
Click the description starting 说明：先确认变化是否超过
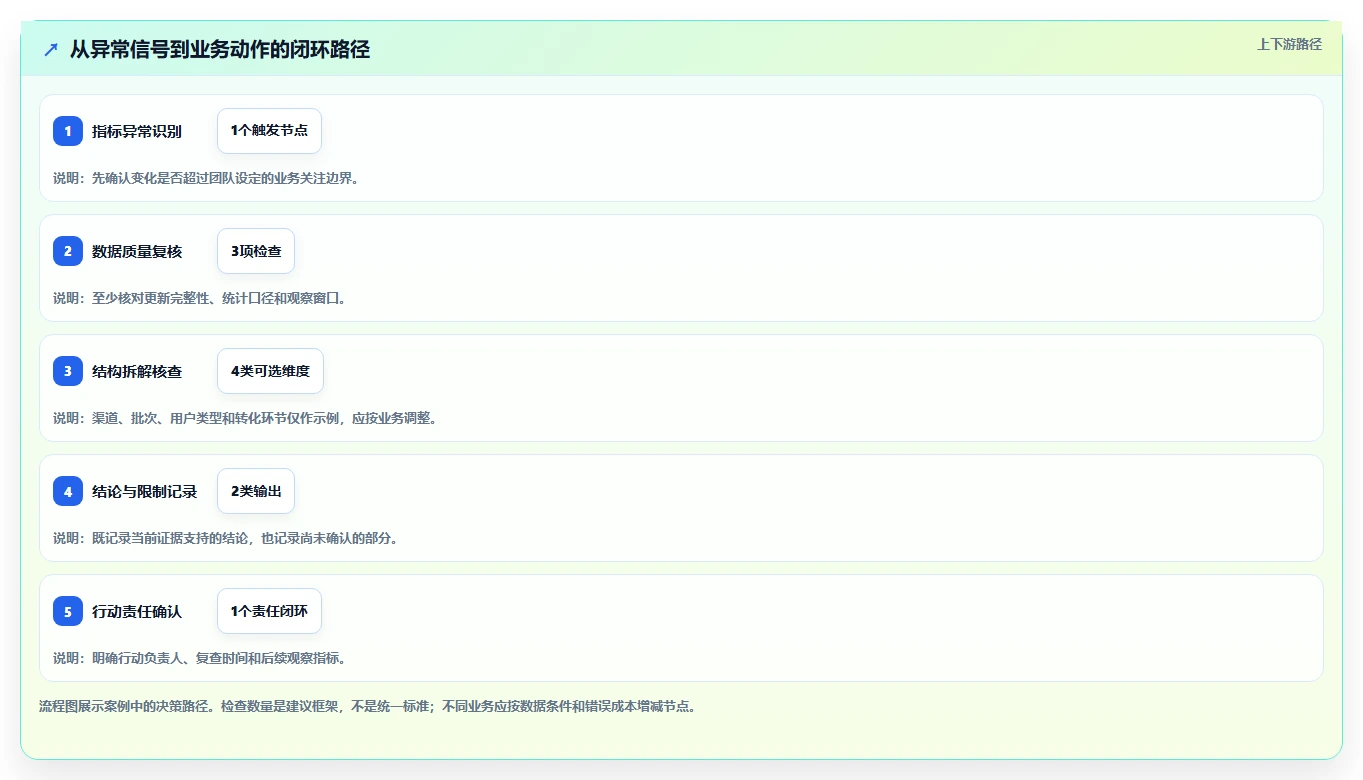pyautogui.click(x=206, y=178)
